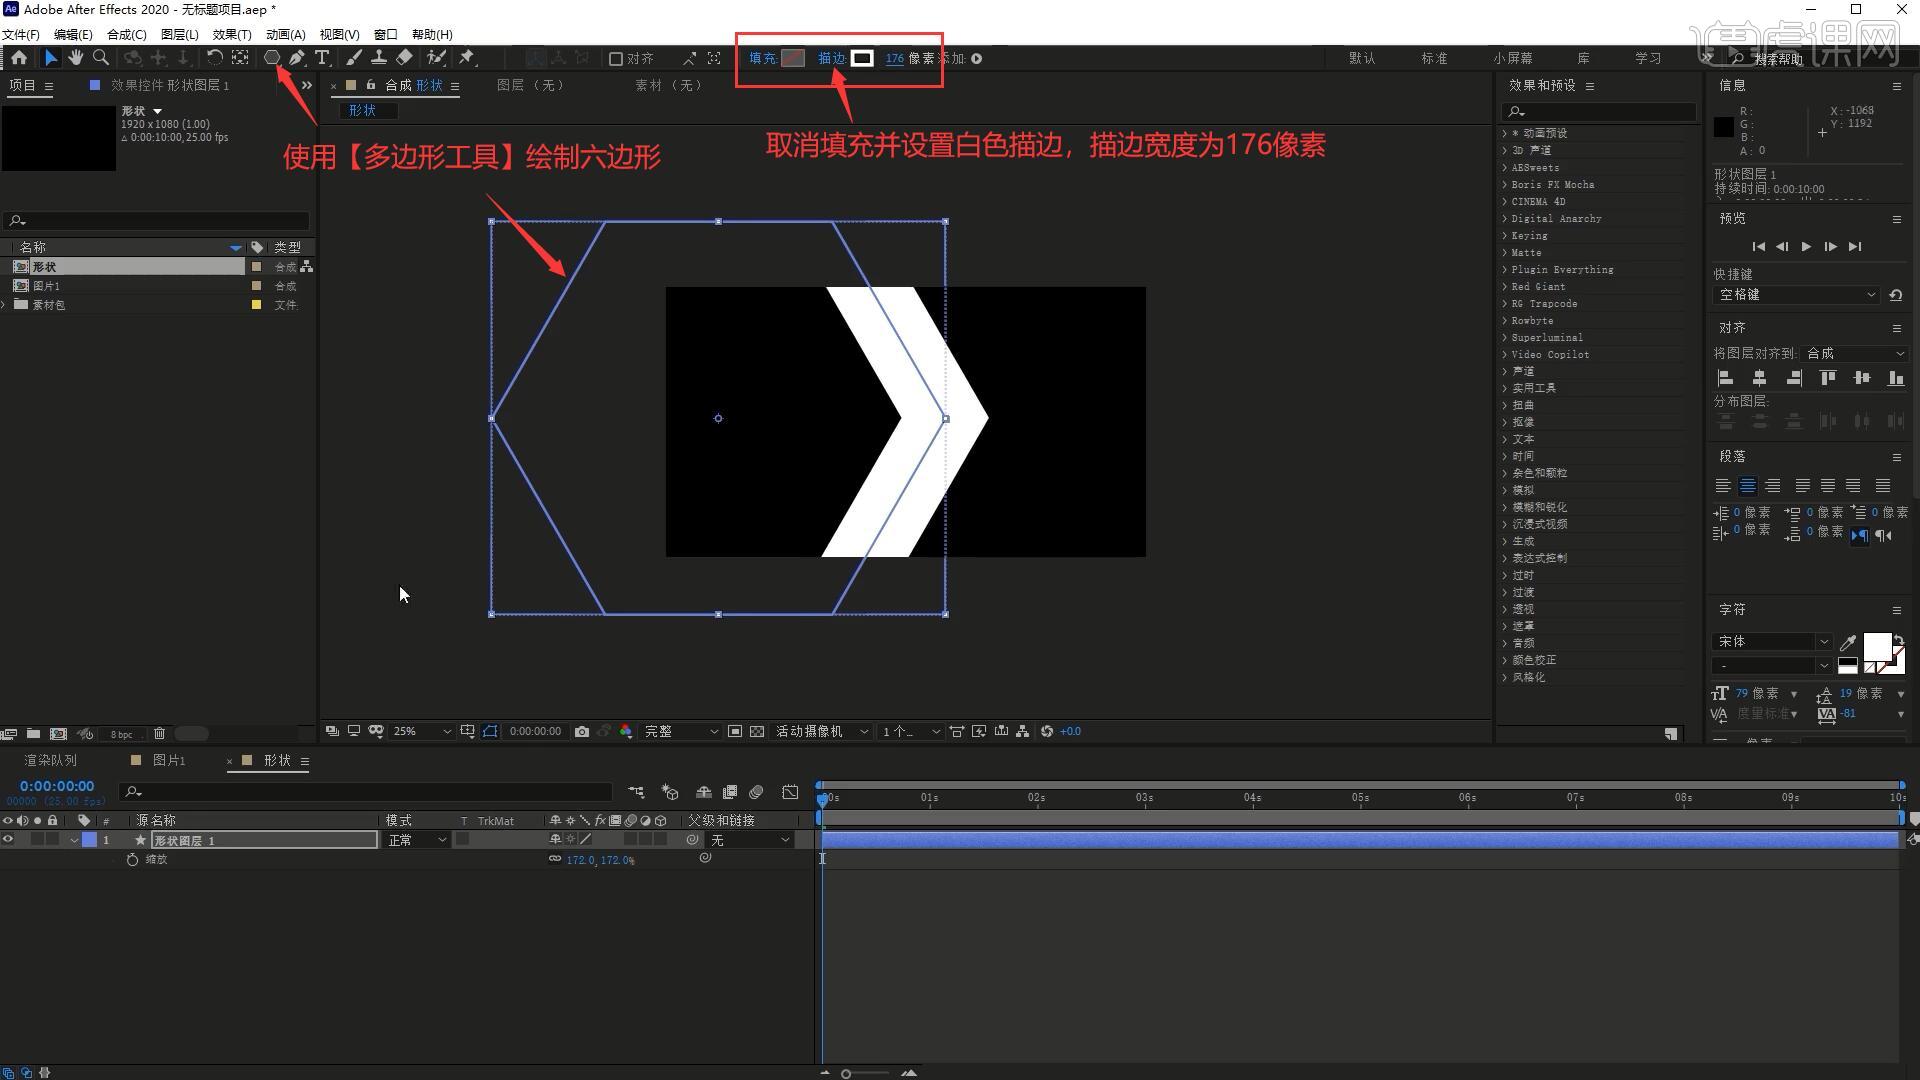Click the Home icon in toolbar
1920x1080 pixels.
click(19, 58)
